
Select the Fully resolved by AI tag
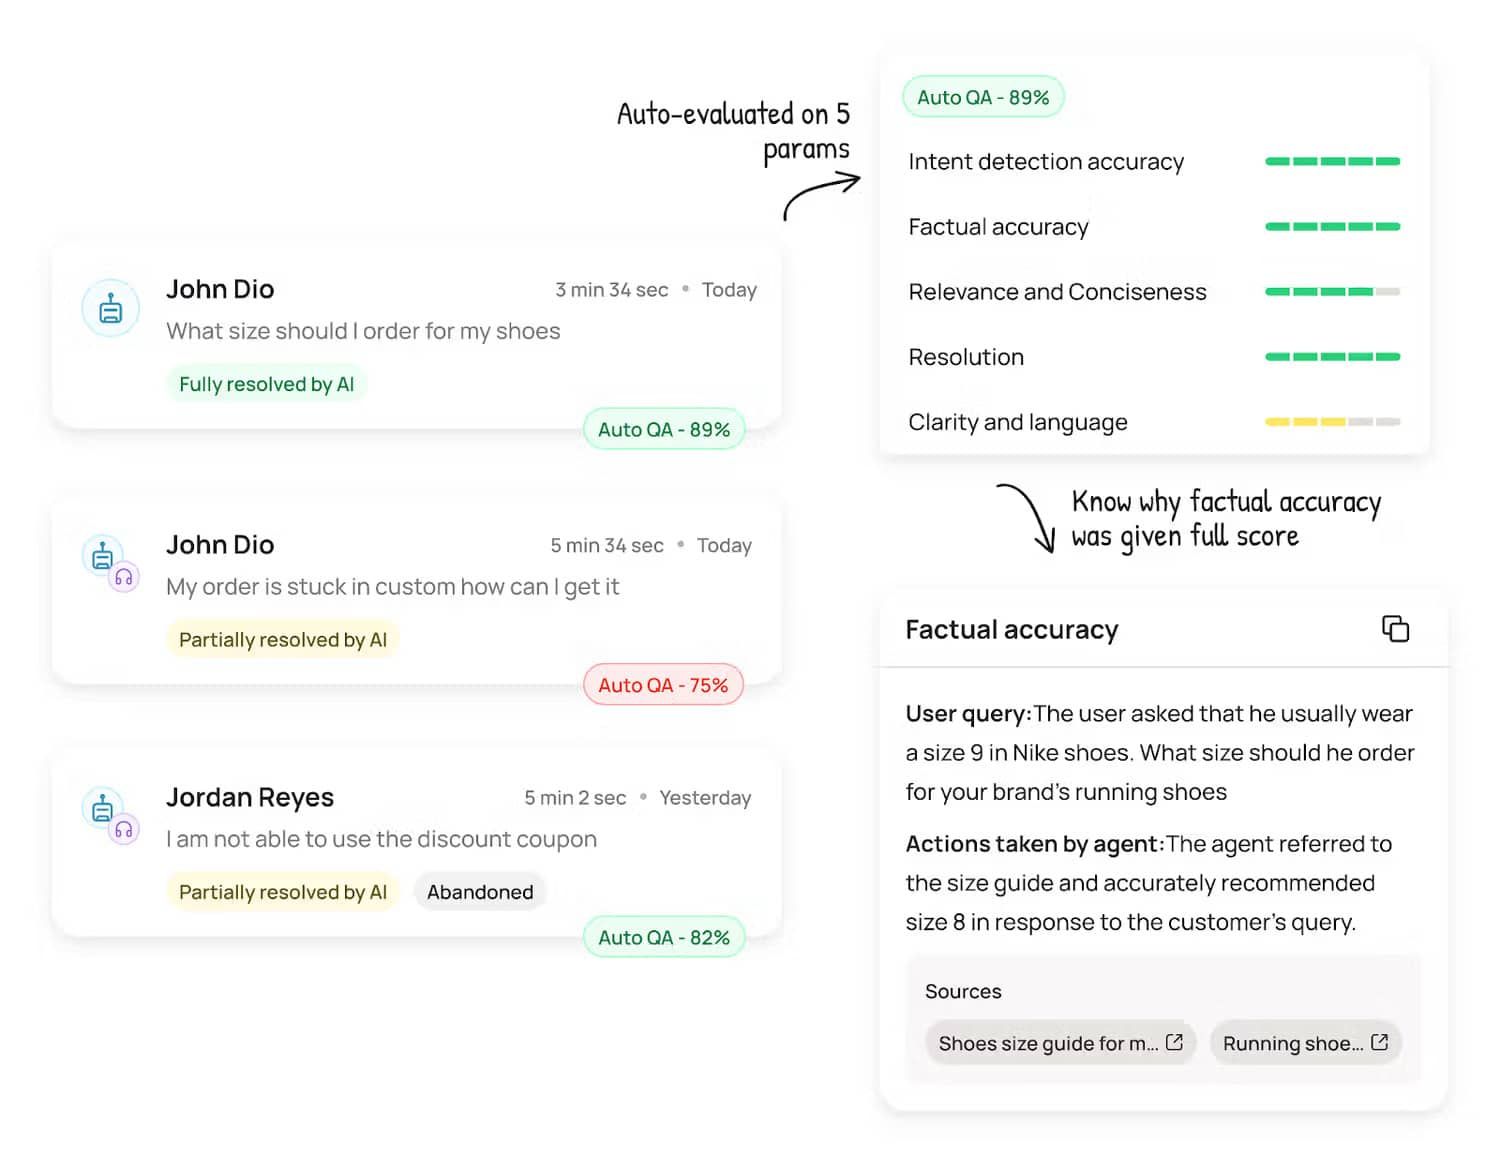266,384
